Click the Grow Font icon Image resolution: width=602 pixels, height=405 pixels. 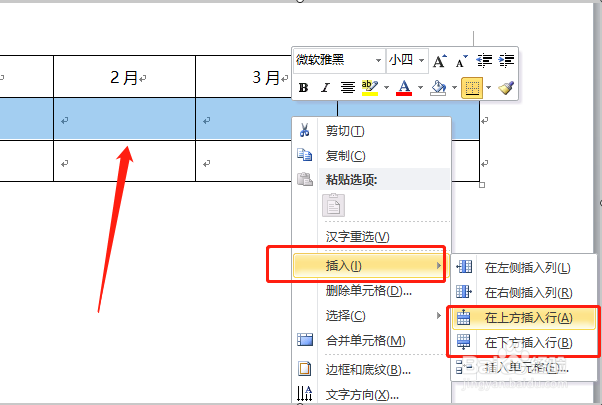(x=440, y=61)
